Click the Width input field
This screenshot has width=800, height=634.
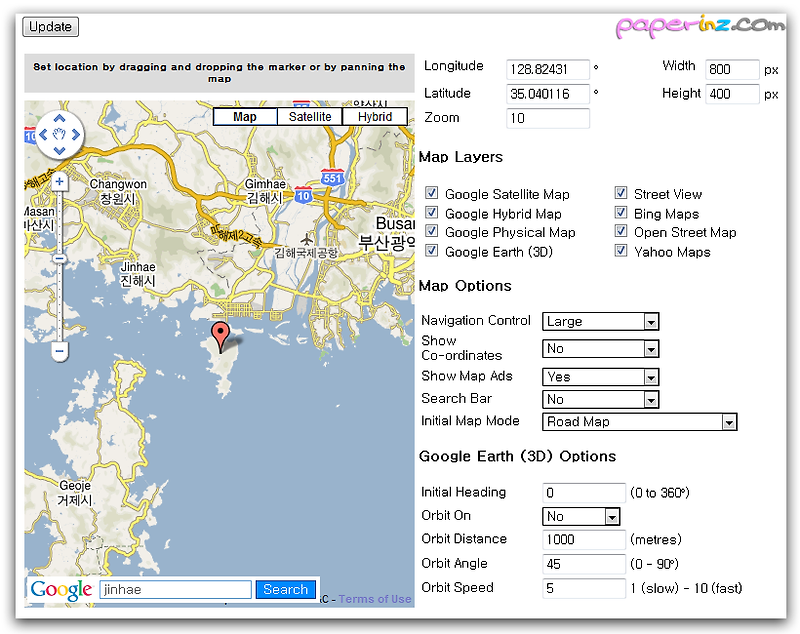tap(732, 69)
